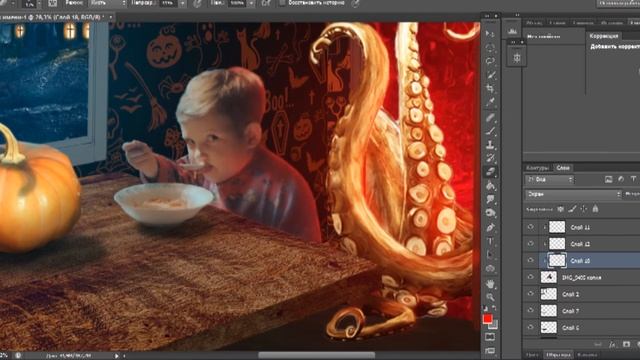The height and width of the screenshot is (360, 640).
Task: Select the Path Selection tool
Action: point(490,255)
